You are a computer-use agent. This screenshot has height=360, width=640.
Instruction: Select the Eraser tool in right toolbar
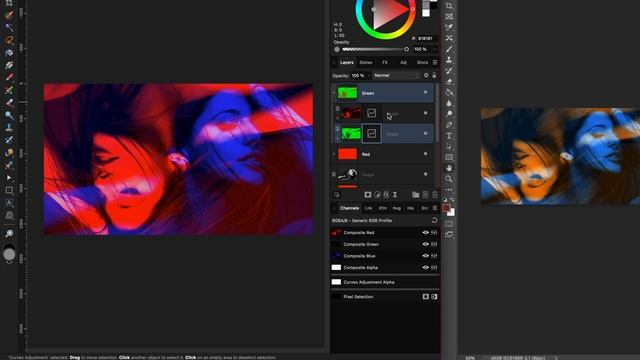tap(449, 82)
